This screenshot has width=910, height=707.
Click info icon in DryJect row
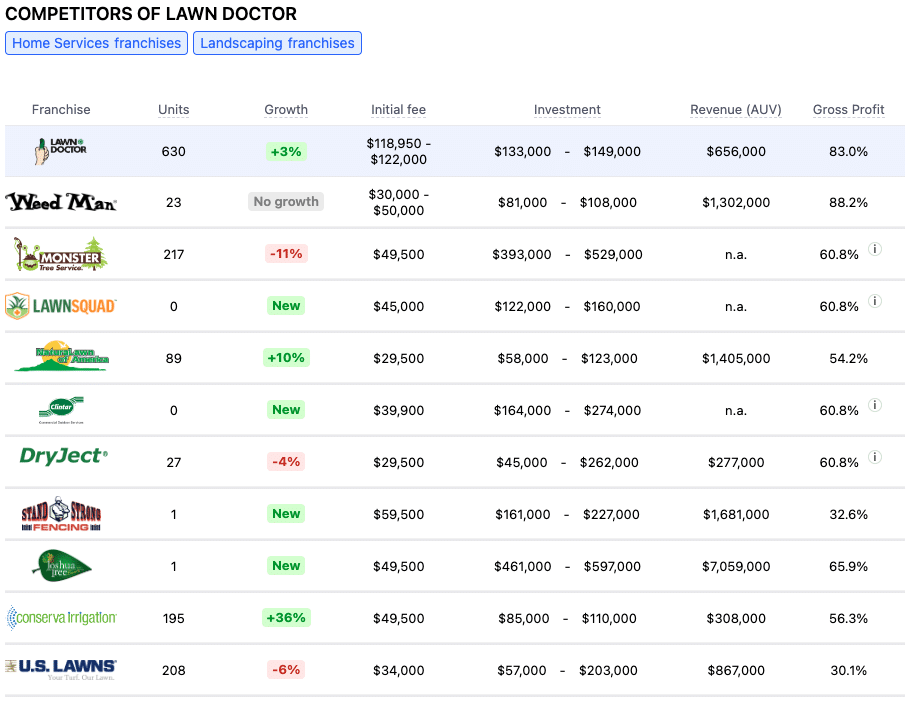875,457
